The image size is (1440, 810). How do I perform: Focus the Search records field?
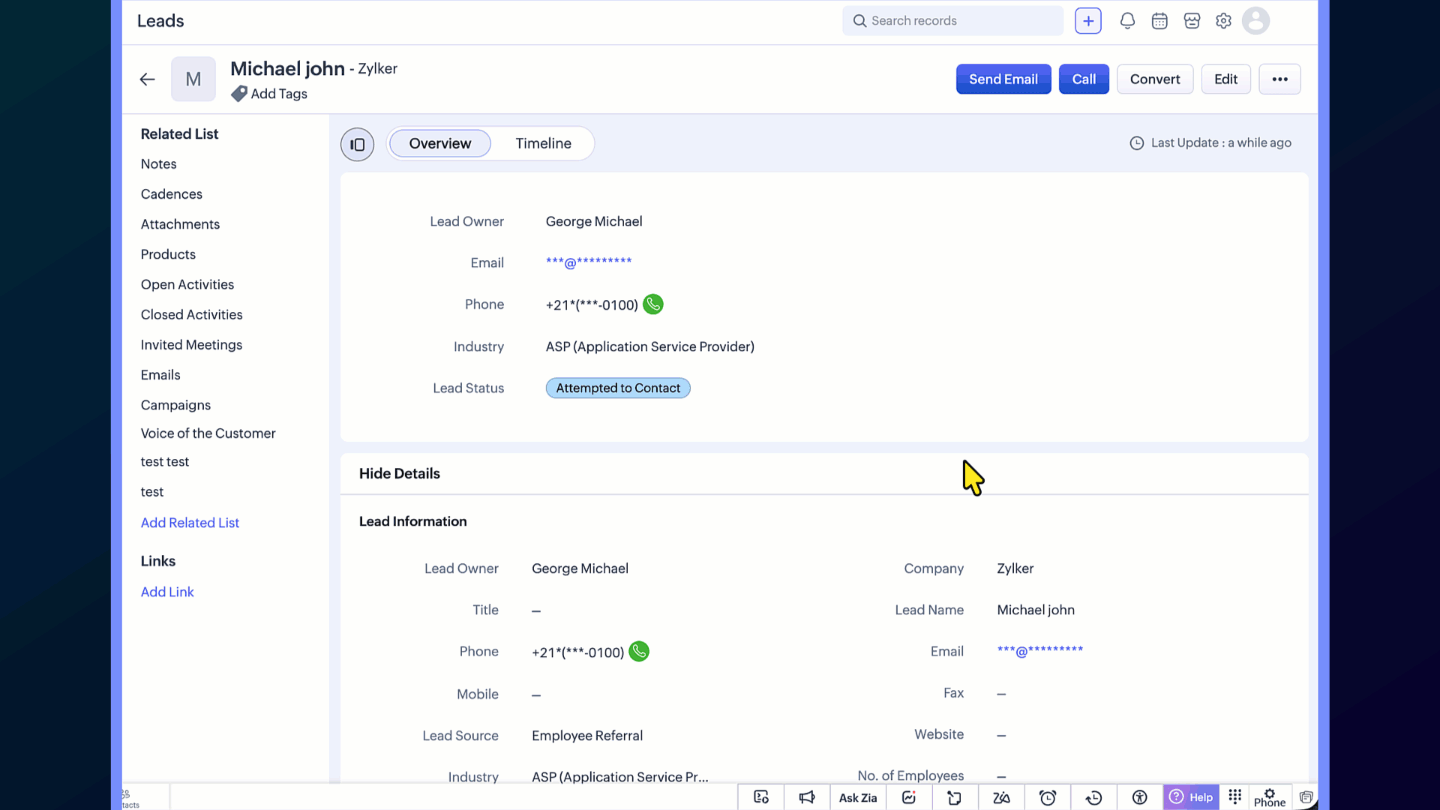[953, 21]
